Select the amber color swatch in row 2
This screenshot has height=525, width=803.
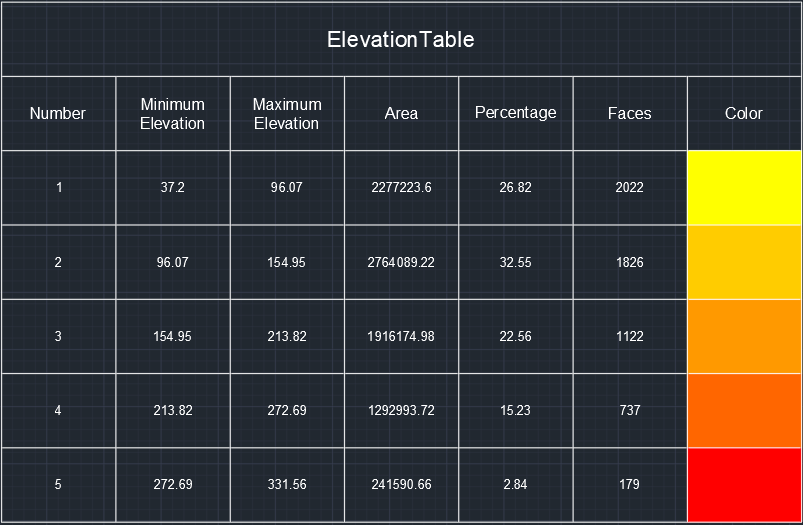744,262
